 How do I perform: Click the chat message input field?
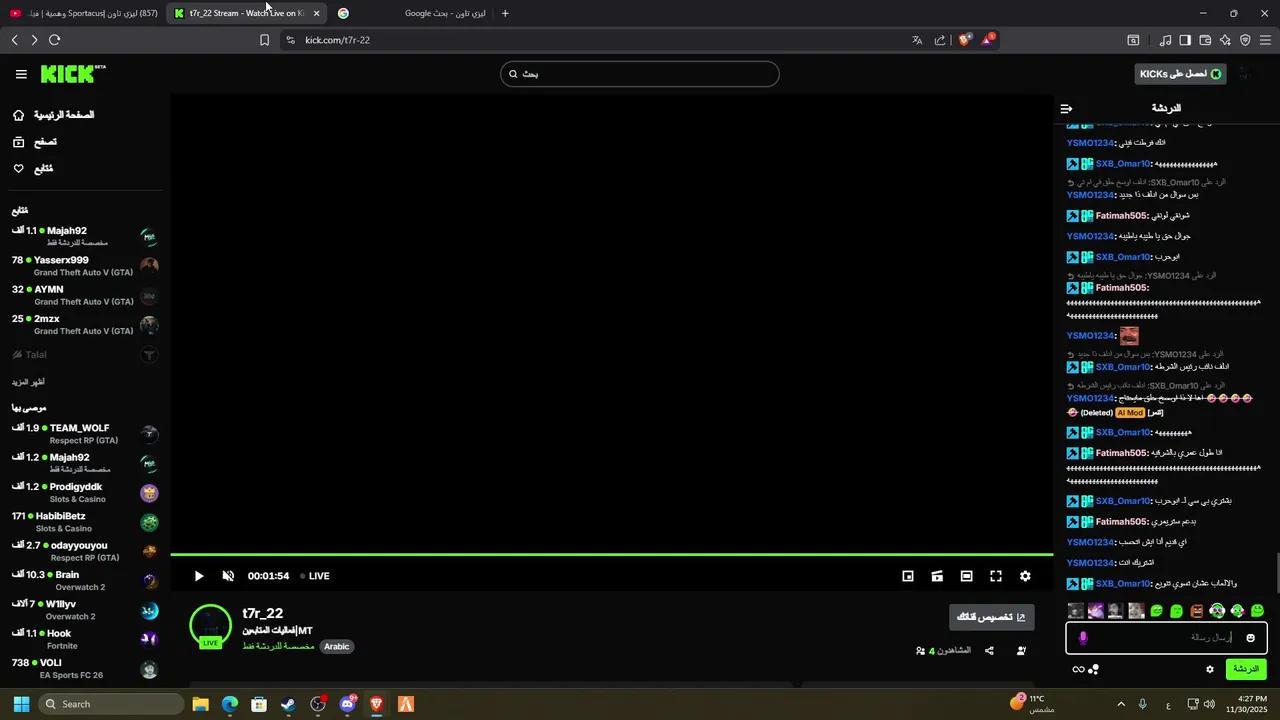tap(1167, 638)
